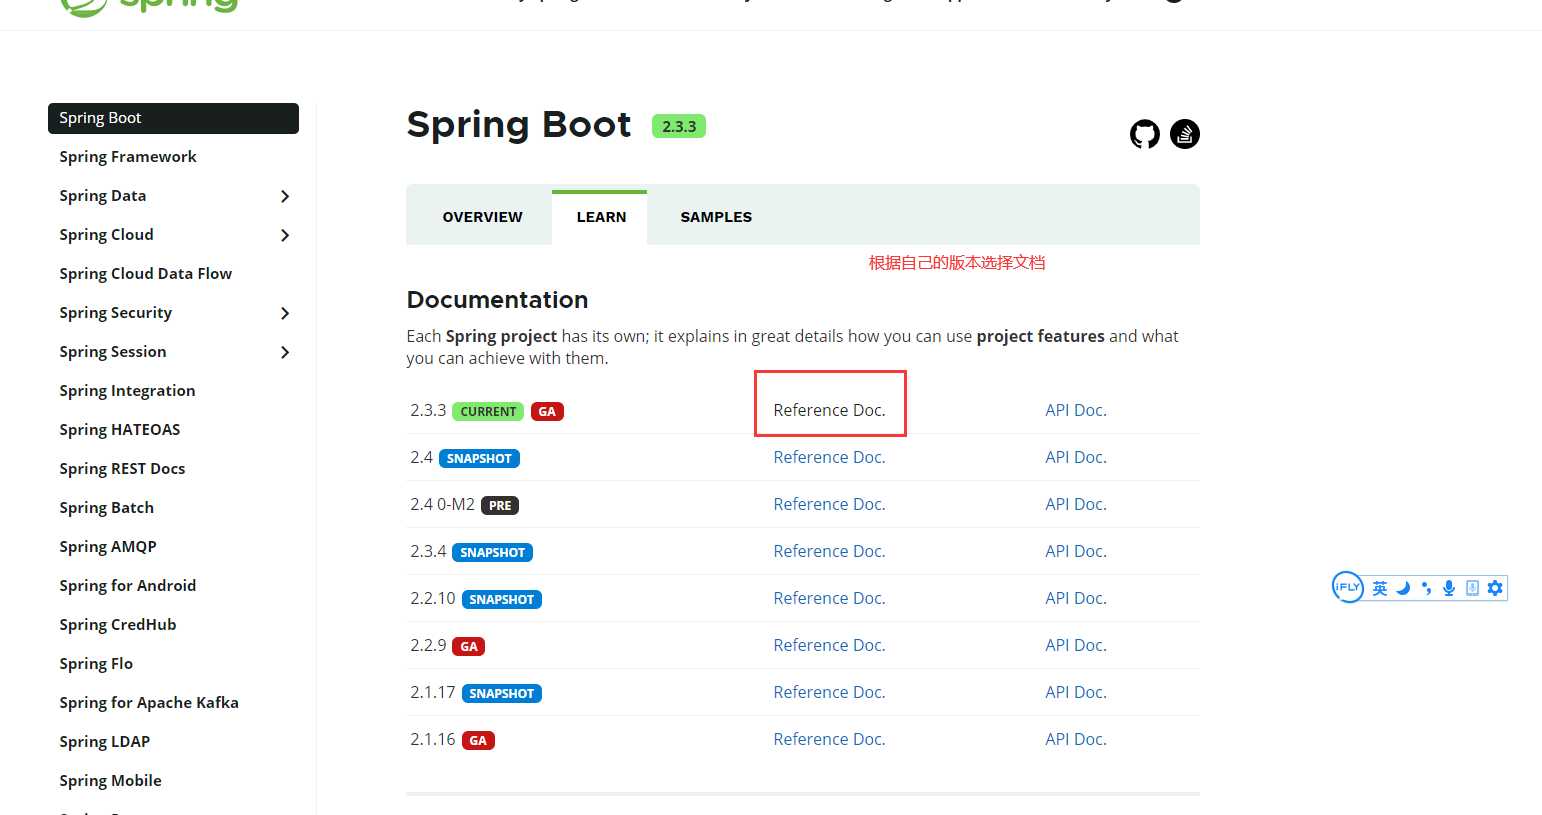The image size is (1542, 815).
Task: Open Reference Doc. for 2.3.4 SNAPSHOT
Action: tap(829, 551)
